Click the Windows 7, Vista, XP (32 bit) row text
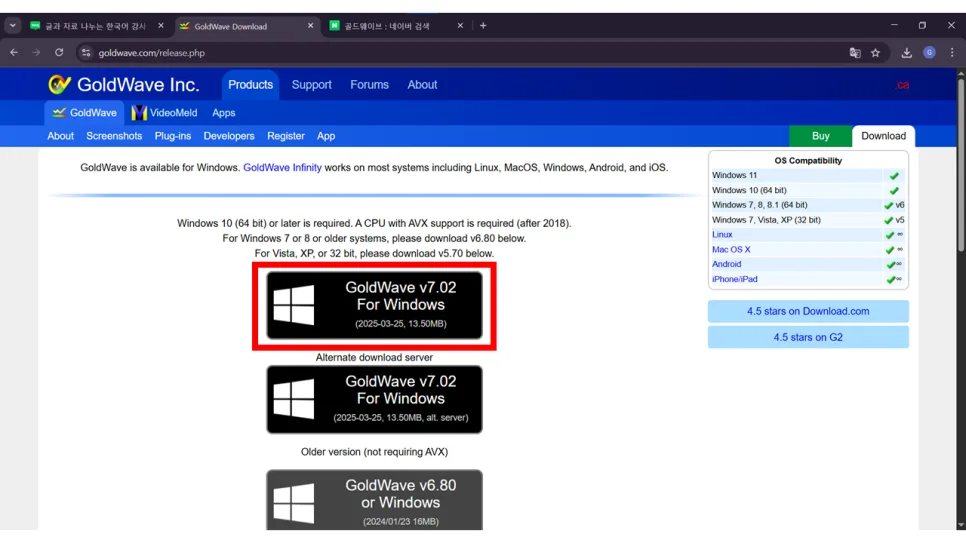Image resolution: width=966 pixels, height=543 pixels. (x=766, y=220)
